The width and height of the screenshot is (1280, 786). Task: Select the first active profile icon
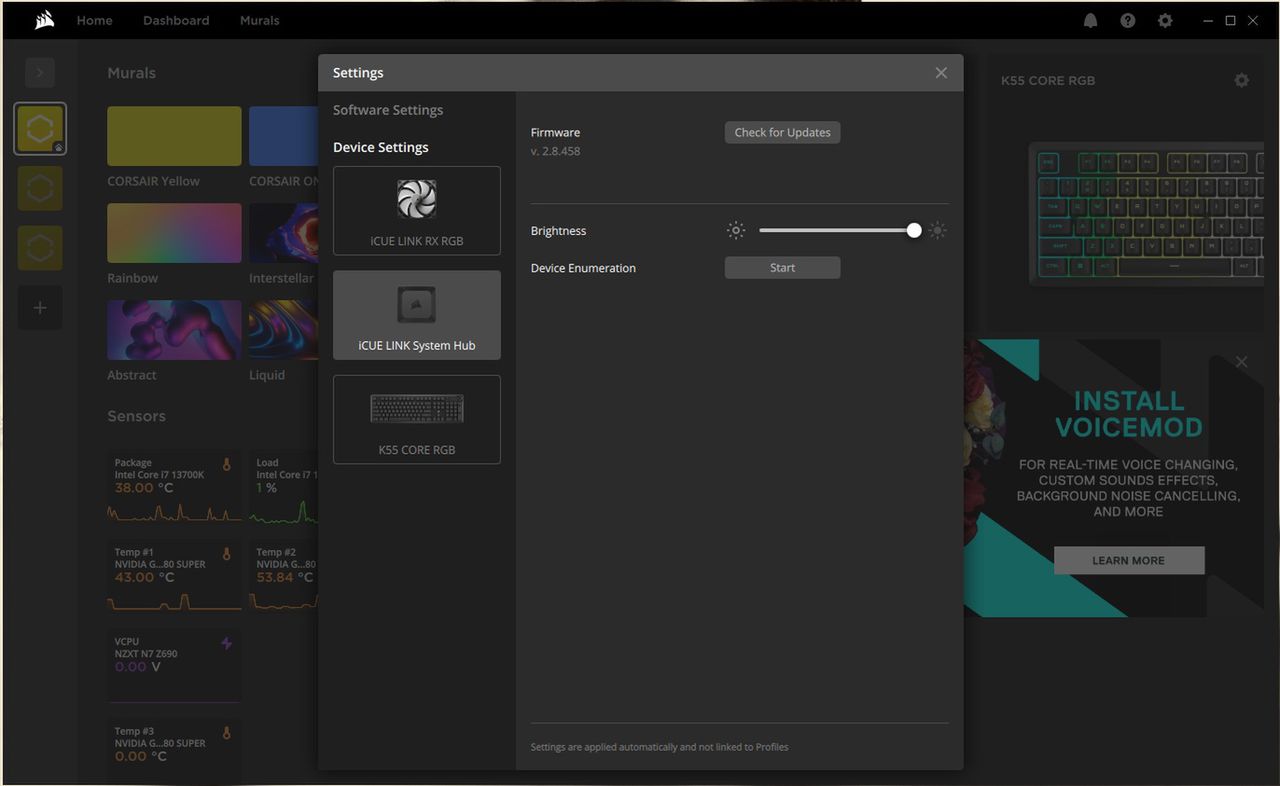[x=40, y=129]
